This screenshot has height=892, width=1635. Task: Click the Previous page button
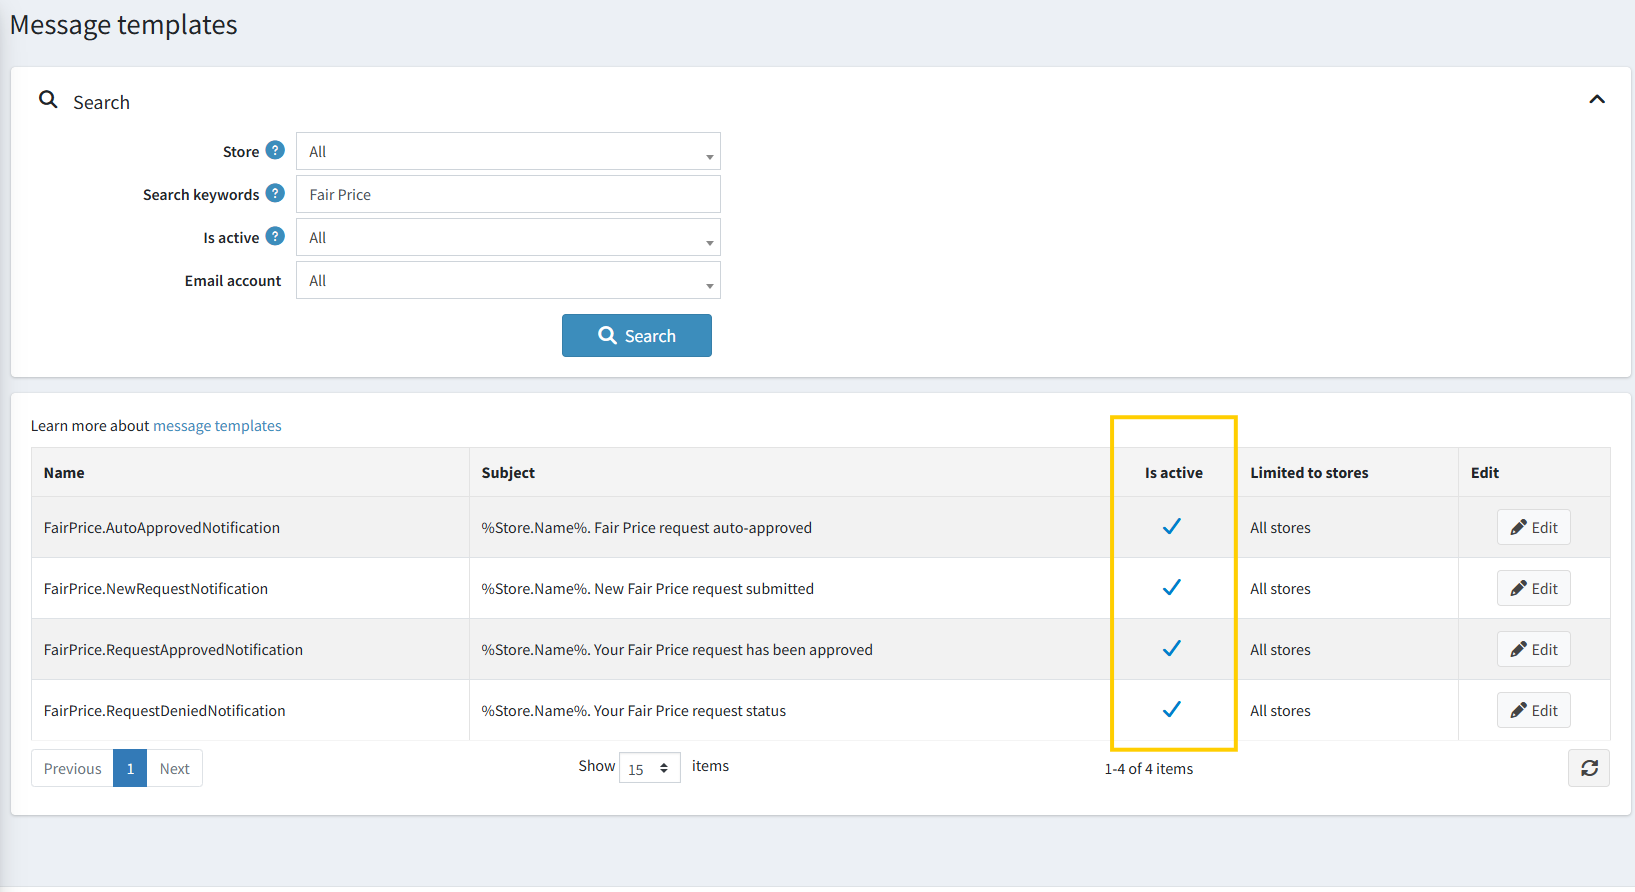pyautogui.click(x=72, y=768)
